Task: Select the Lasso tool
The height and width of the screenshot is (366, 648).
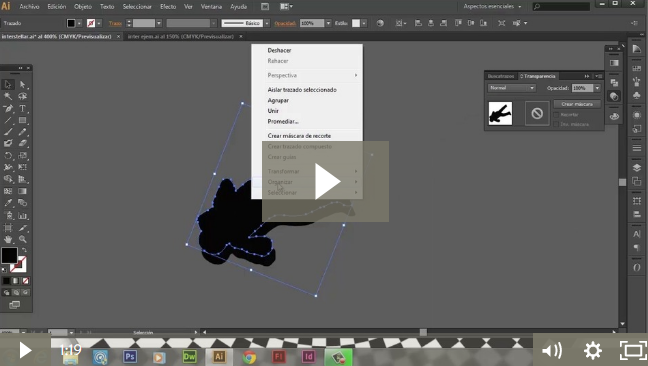Action: tap(23, 97)
